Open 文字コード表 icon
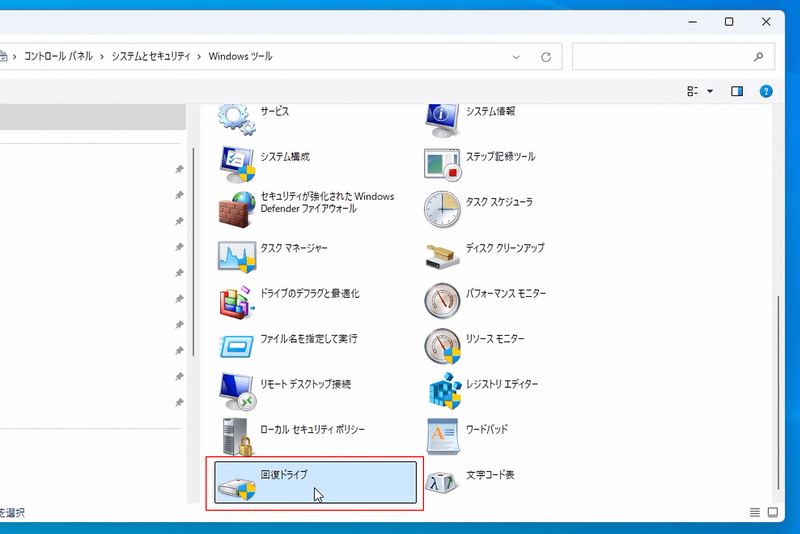The image size is (800, 534). click(x=442, y=482)
